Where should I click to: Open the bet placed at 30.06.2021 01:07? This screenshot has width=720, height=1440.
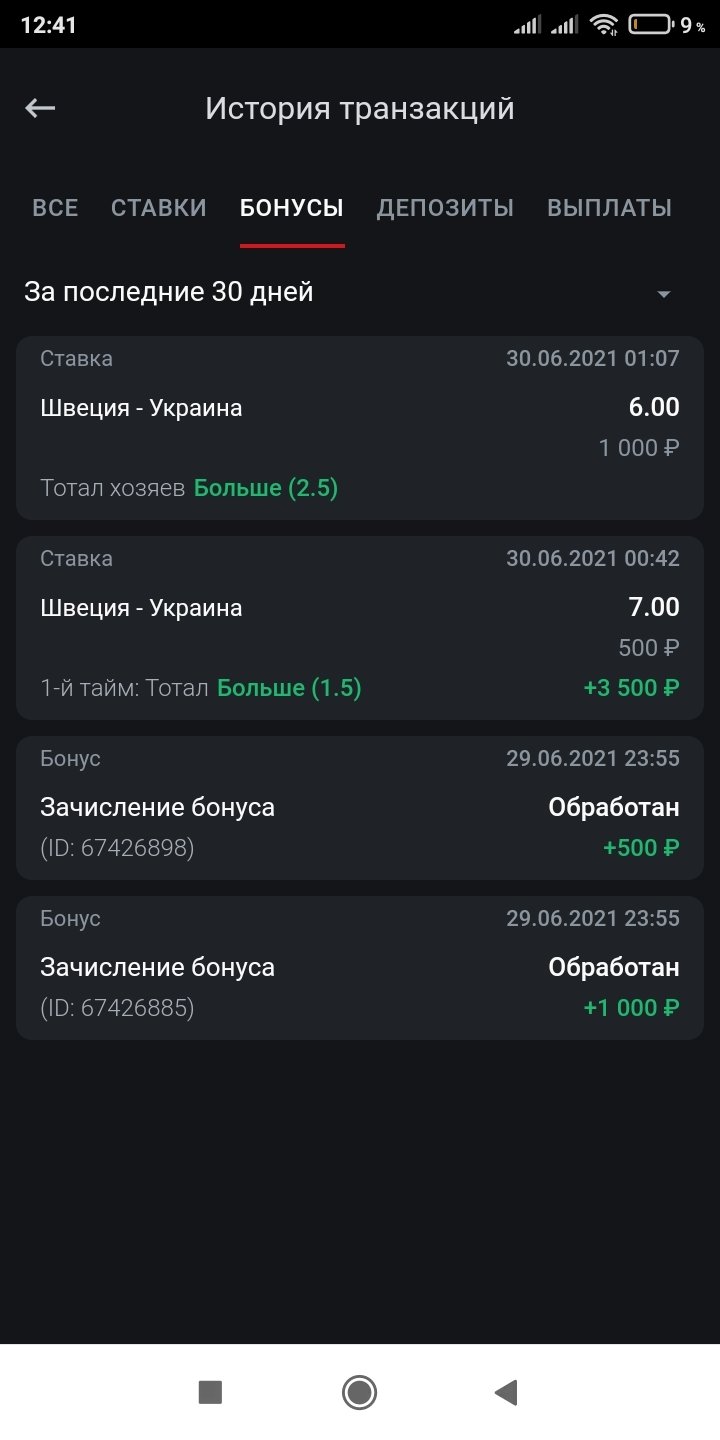coord(360,427)
